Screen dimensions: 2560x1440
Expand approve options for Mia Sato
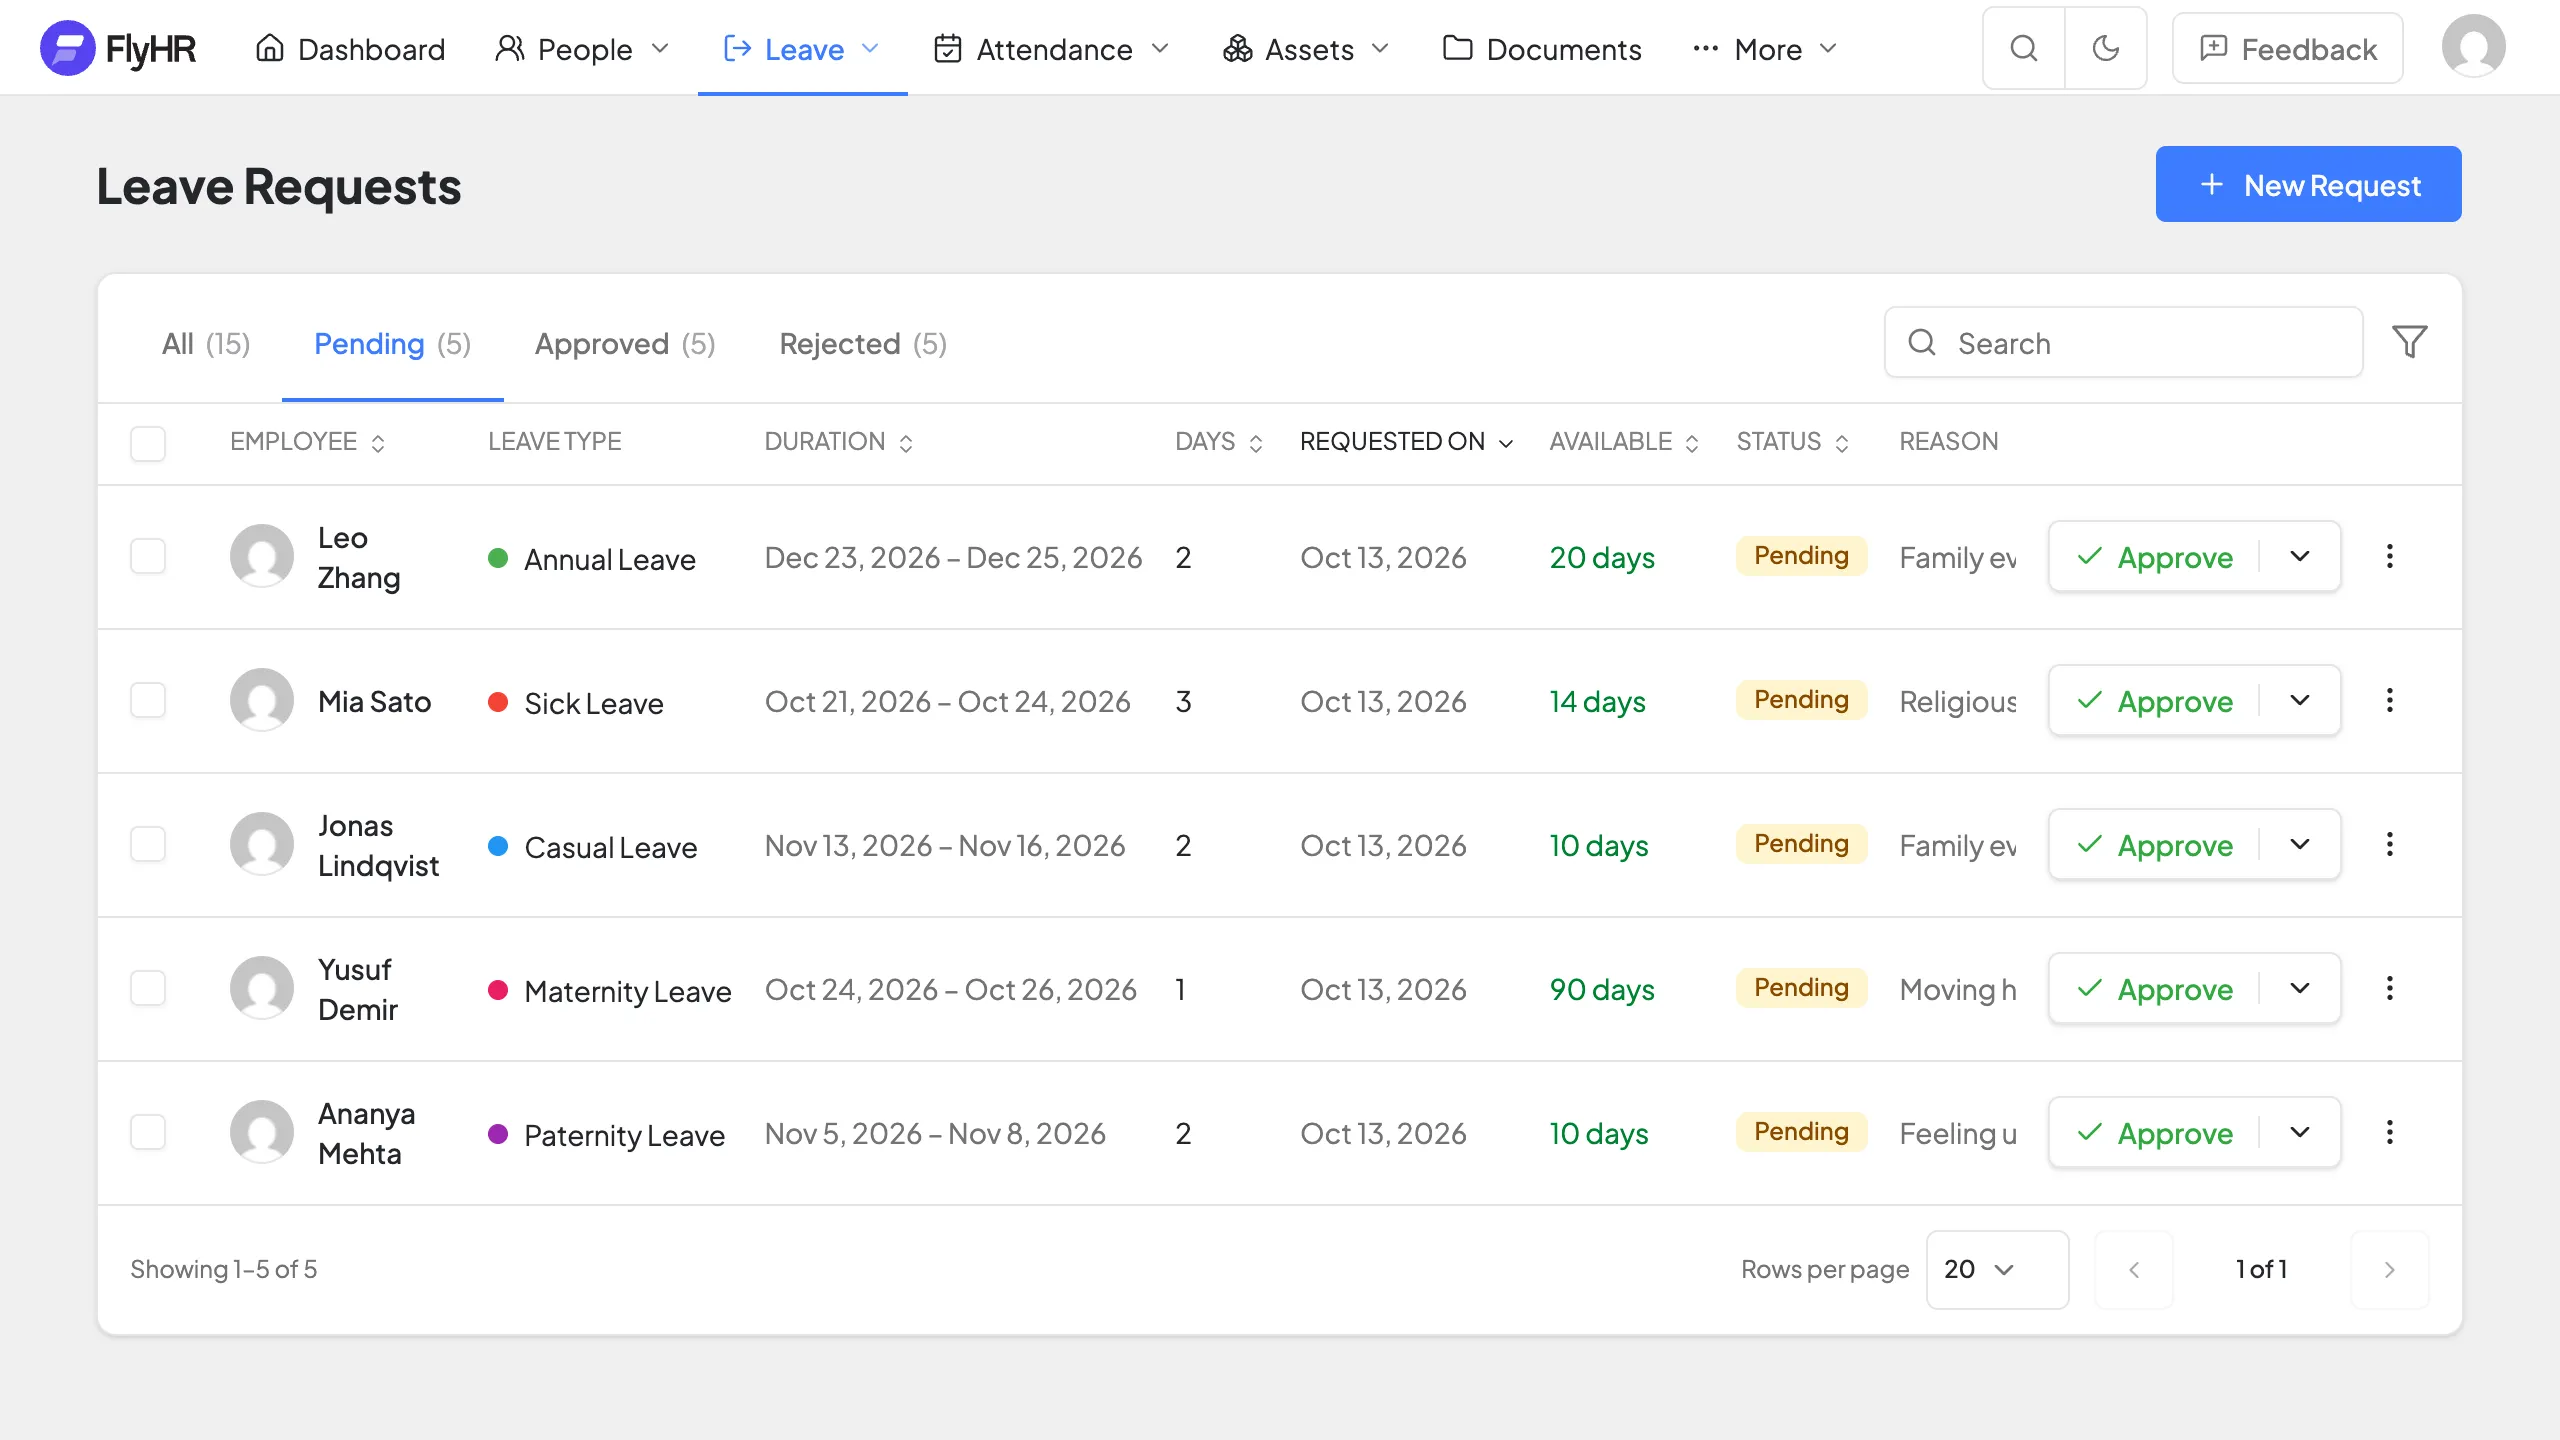[2300, 700]
